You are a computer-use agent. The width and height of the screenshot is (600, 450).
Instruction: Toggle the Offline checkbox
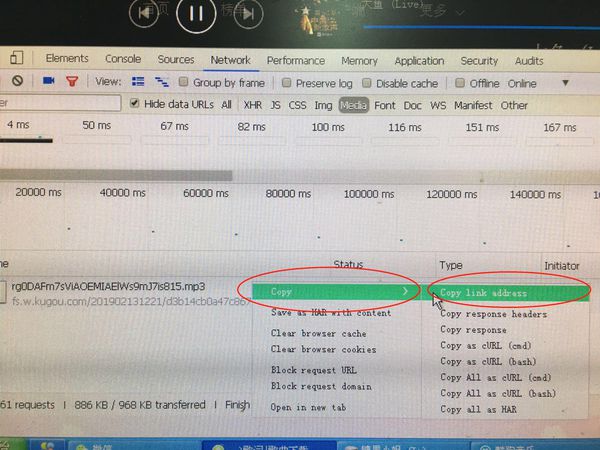460,83
